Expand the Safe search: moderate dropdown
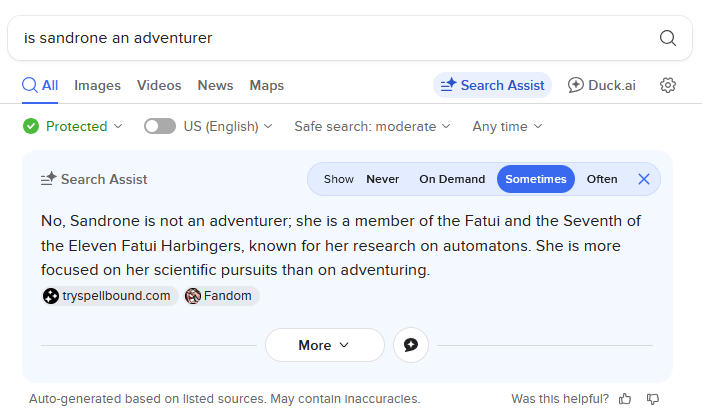Screen dimensions: 702x417 click(372, 126)
